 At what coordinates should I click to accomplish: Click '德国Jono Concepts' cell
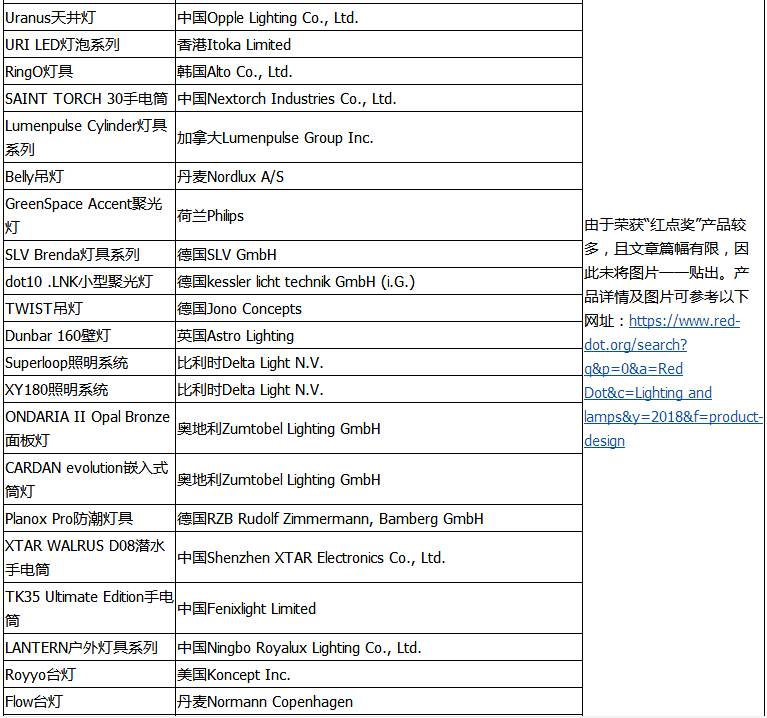coord(379,308)
